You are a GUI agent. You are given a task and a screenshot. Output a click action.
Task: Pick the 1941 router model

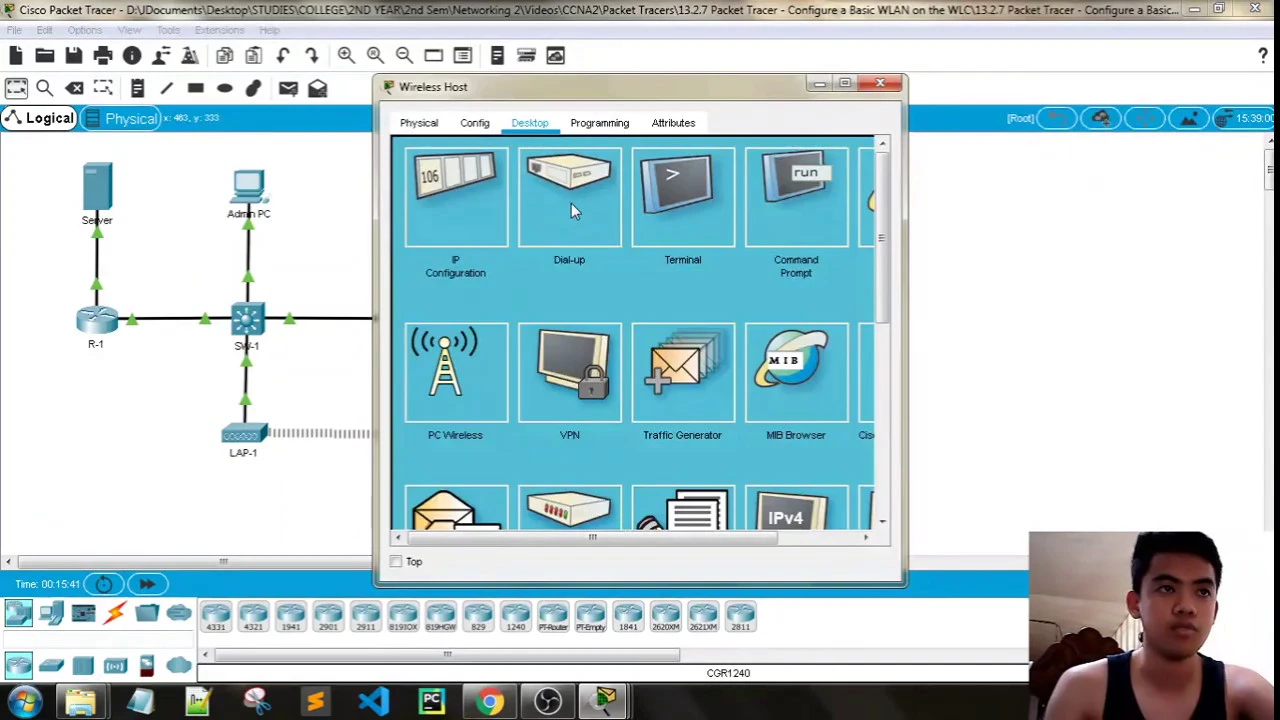[291, 617]
